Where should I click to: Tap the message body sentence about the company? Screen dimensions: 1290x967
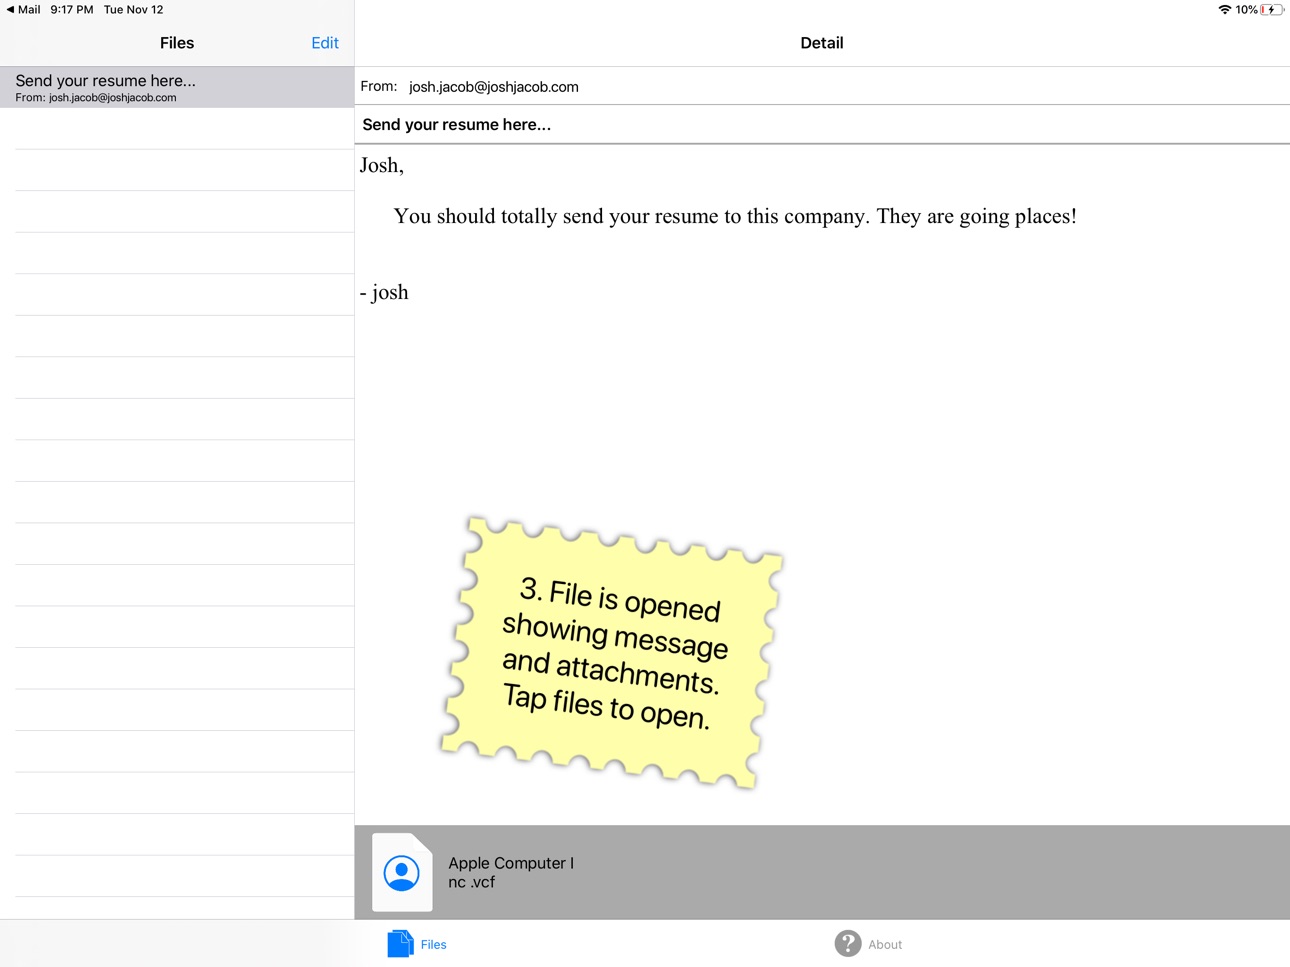(x=735, y=216)
